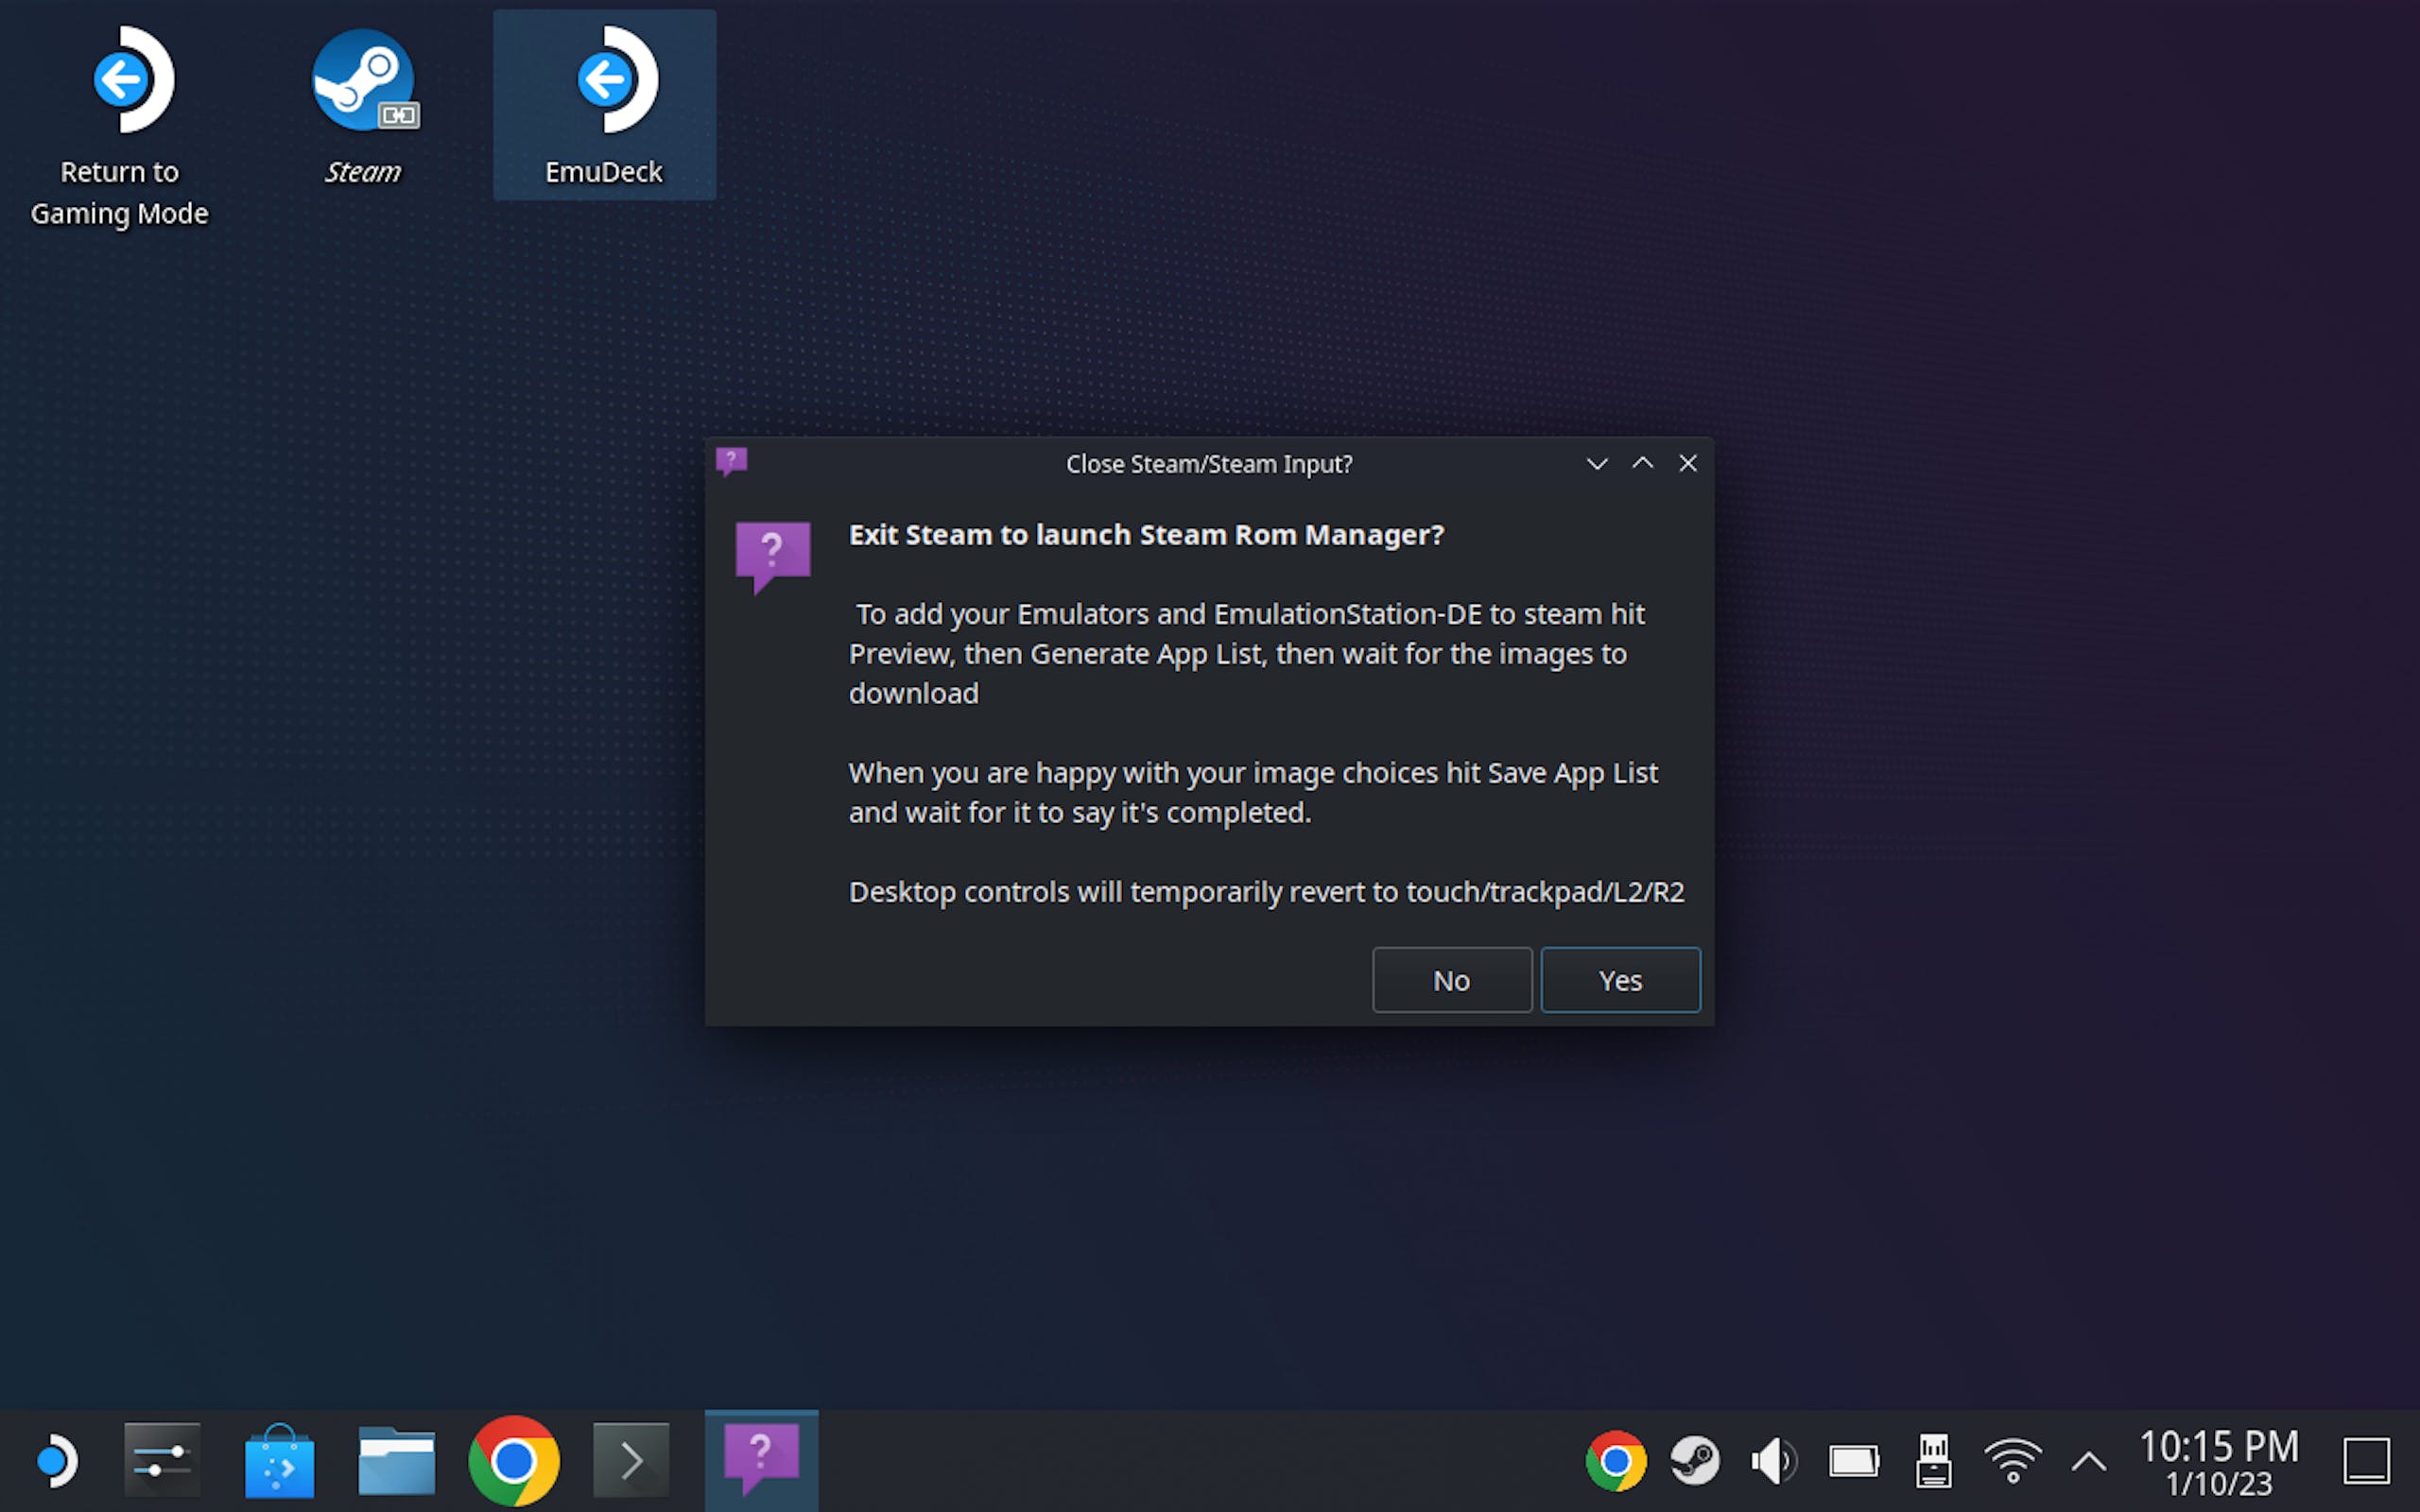
Task: Click the Chrome icon in system tray
Action: tap(1616, 1462)
